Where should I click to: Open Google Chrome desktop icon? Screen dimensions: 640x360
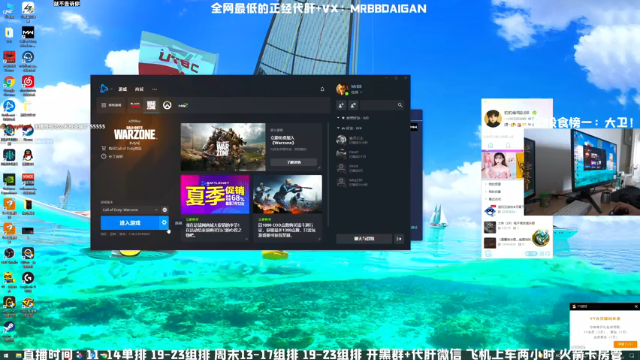(x=9, y=82)
